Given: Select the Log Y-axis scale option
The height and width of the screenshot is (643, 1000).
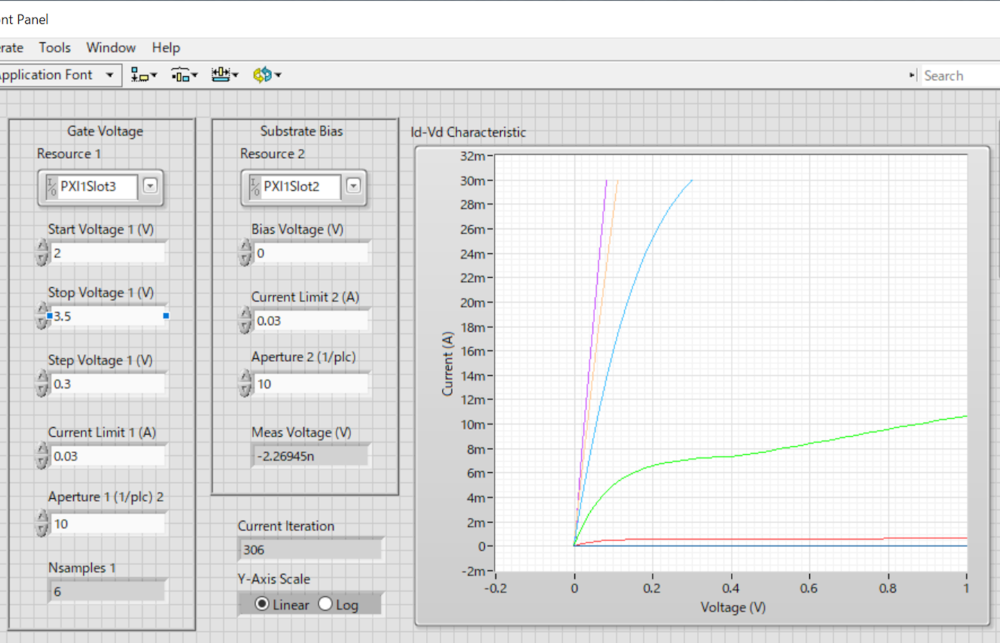Looking at the screenshot, I should point(325,604).
